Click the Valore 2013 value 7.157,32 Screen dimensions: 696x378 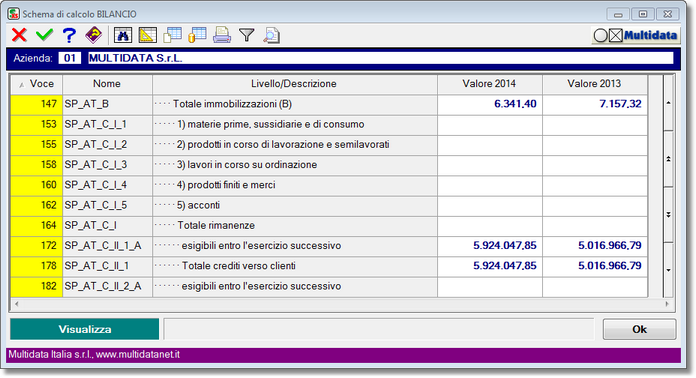point(620,104)
